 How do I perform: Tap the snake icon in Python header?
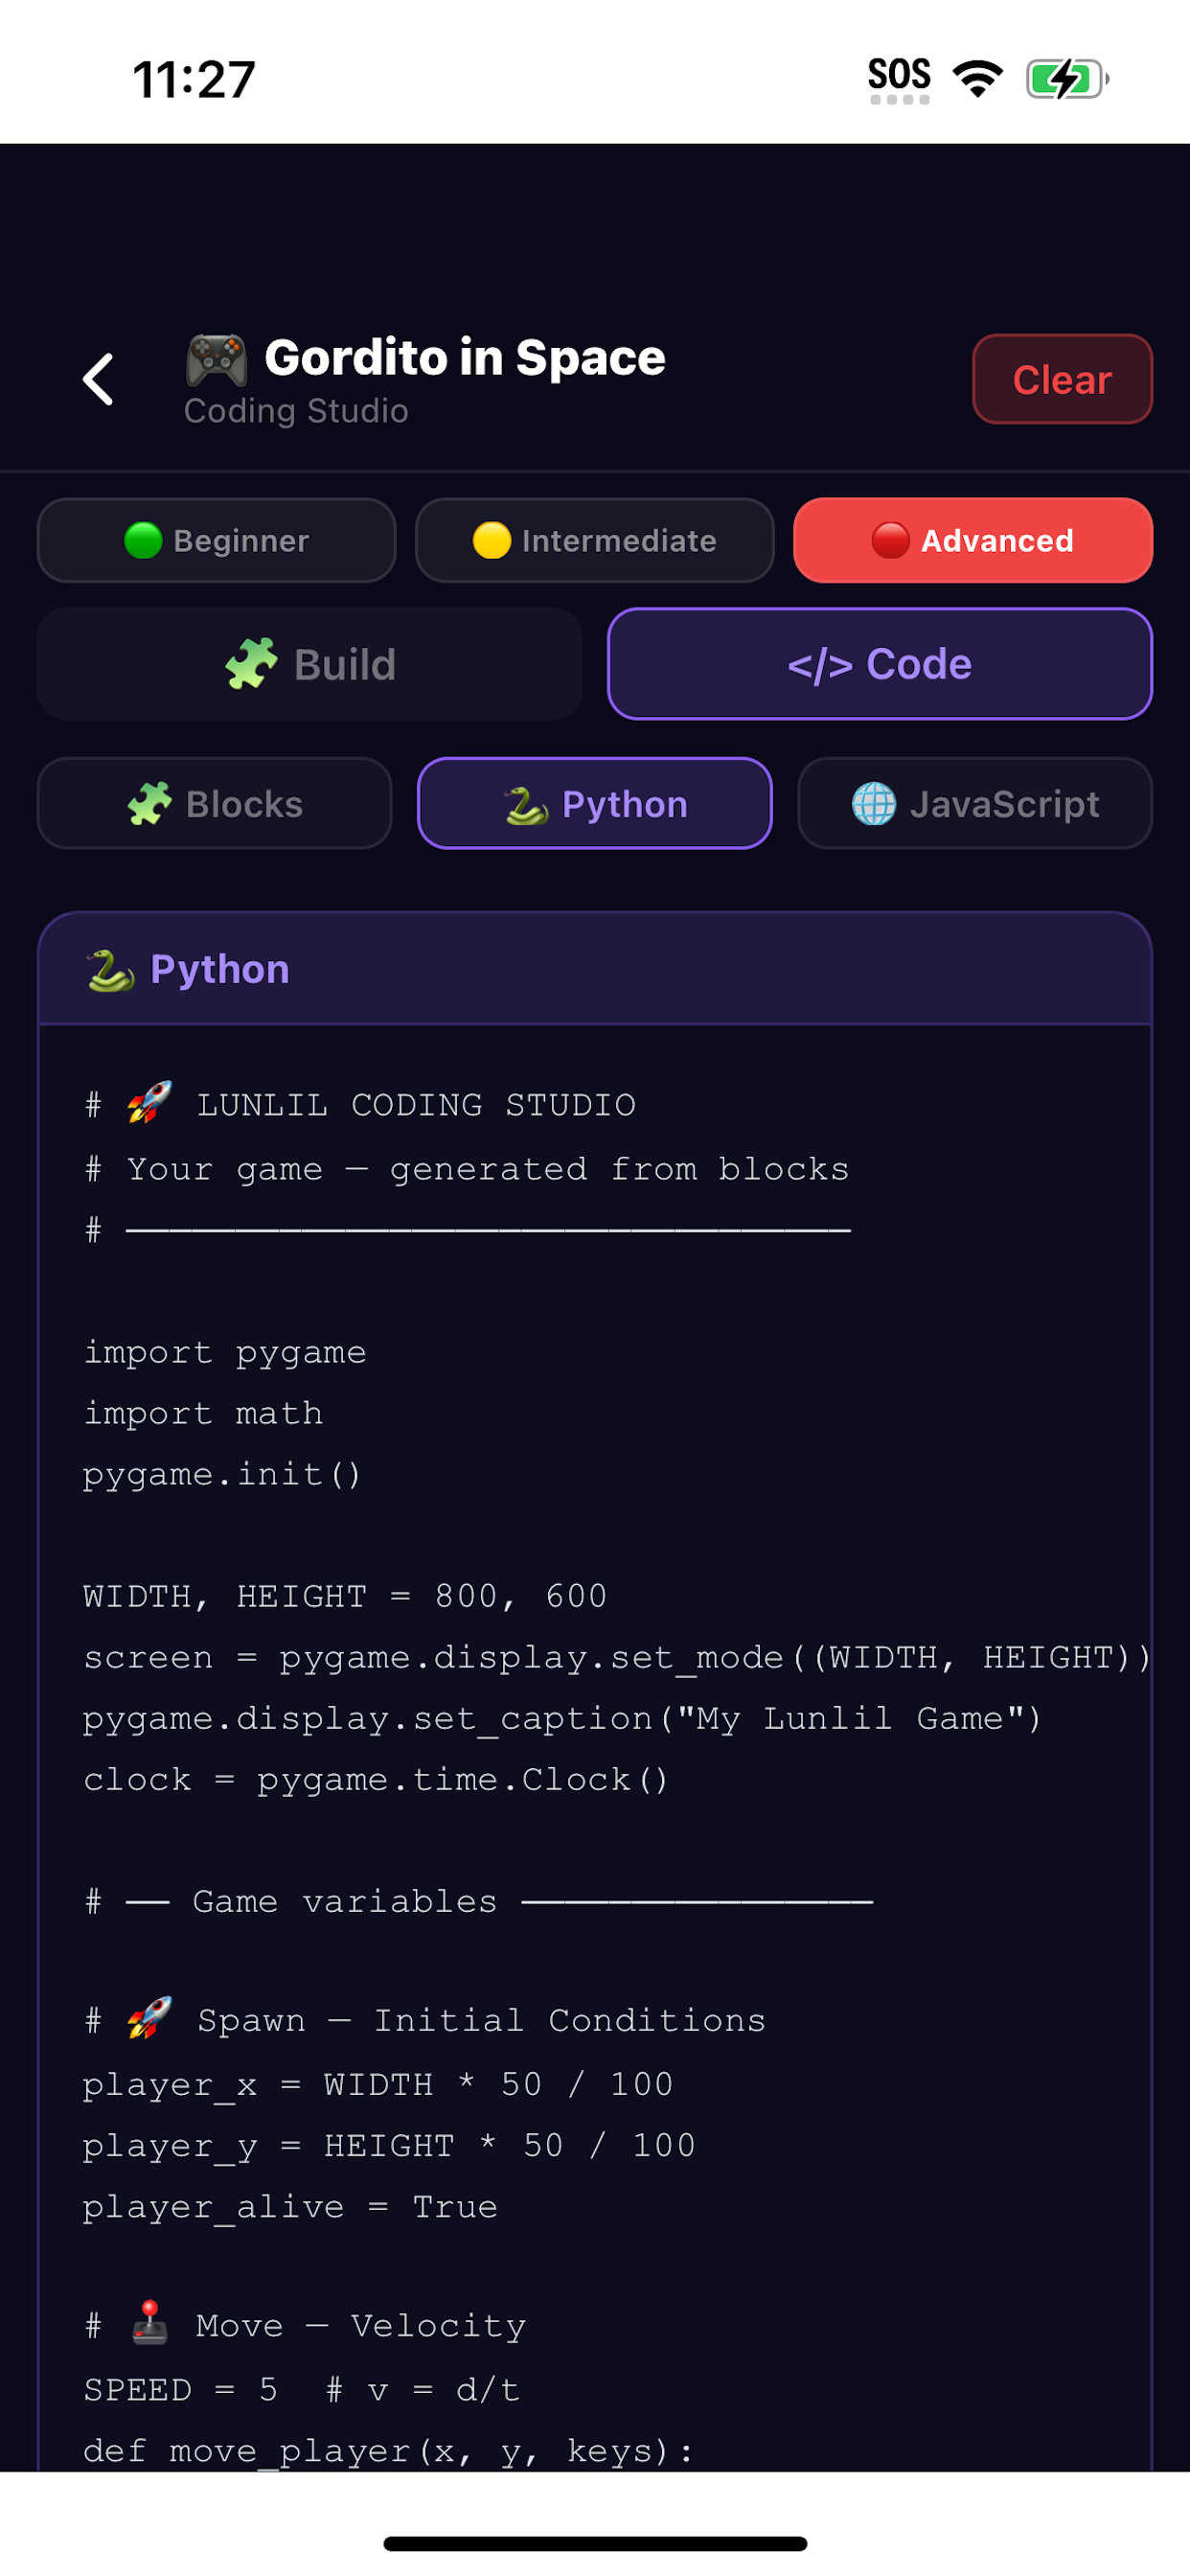tap(111, 969)
